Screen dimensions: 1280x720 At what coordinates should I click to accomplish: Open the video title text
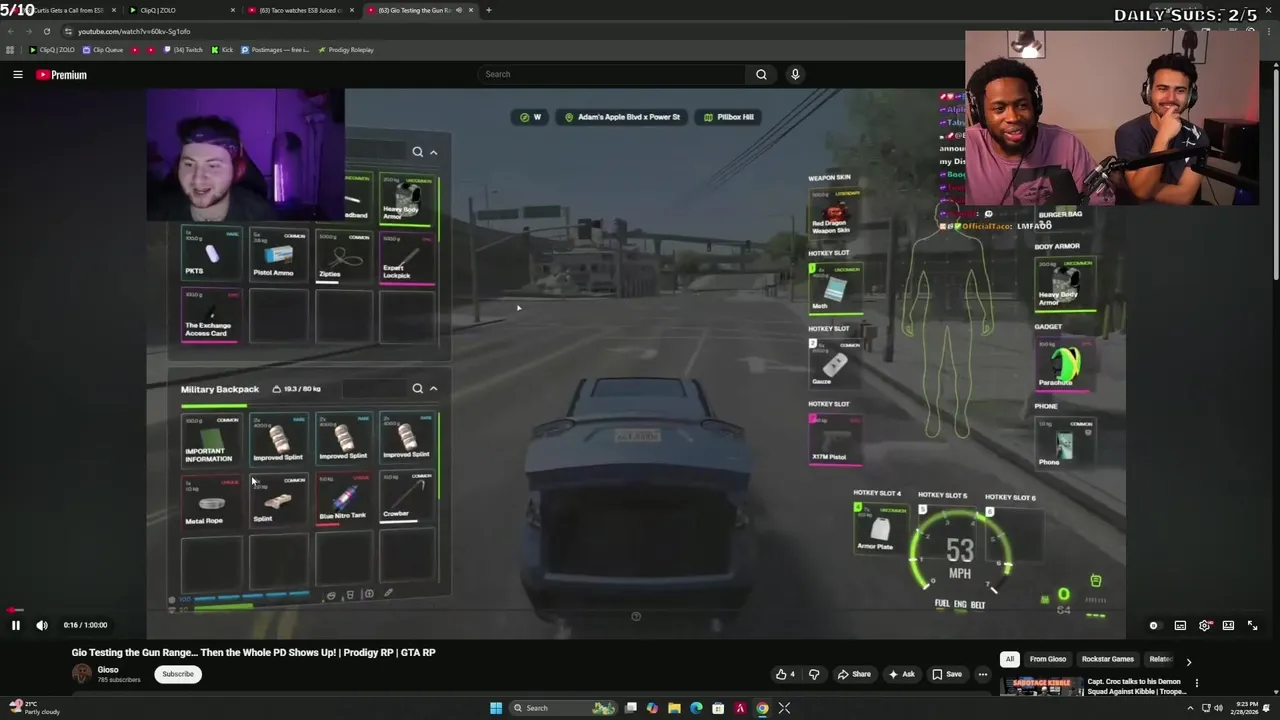[x=253, y=652]
